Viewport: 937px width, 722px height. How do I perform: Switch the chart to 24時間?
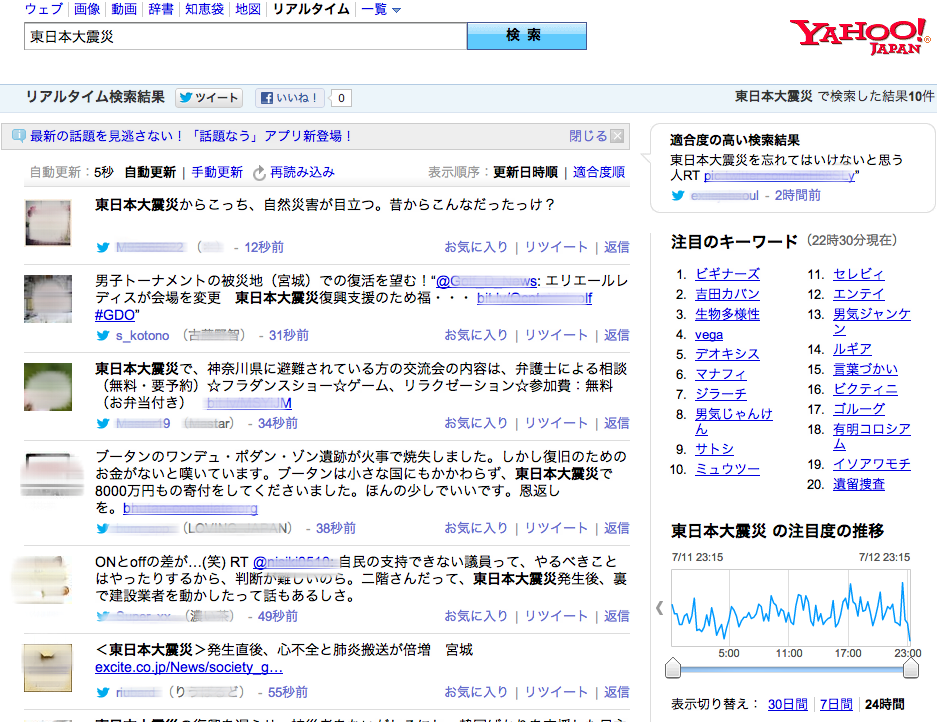point(884,705)
